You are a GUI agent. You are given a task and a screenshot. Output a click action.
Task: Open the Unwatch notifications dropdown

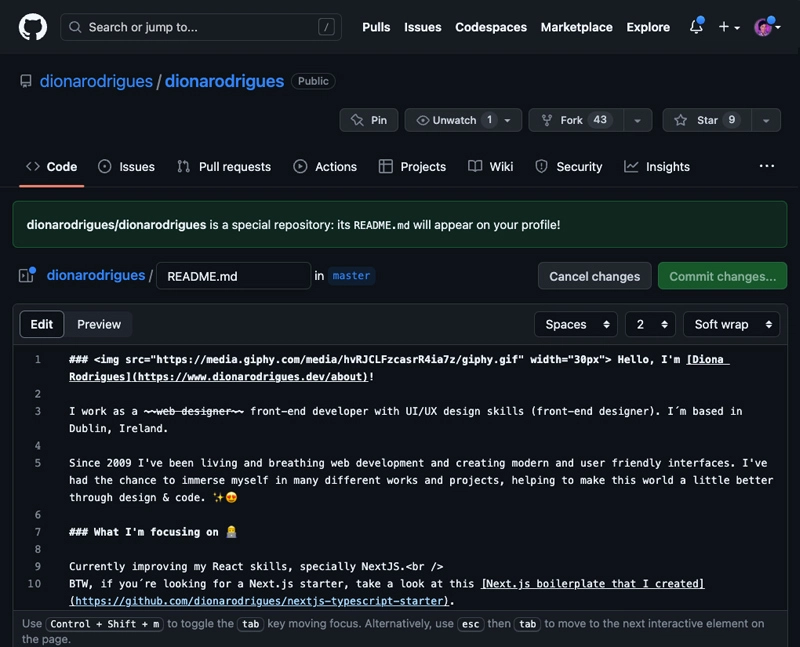pyautogui.click(x=463, y=120)
